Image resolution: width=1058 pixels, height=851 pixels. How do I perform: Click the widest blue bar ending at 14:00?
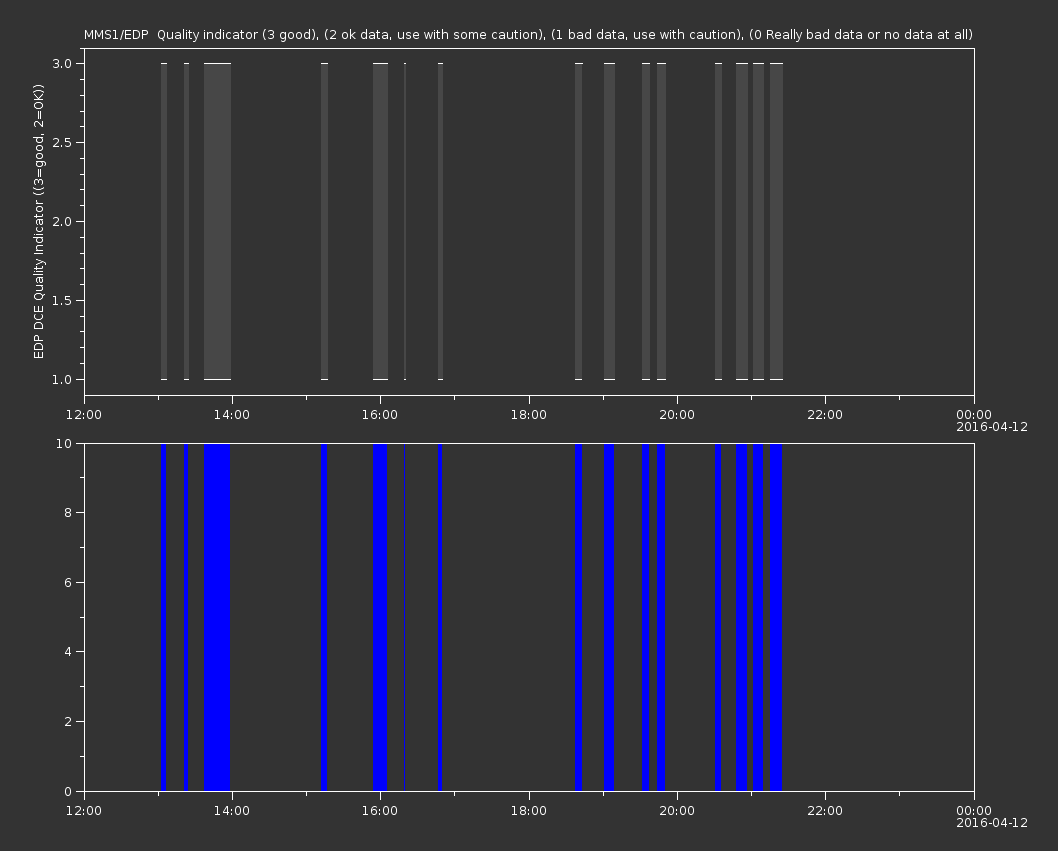pos(217,617)
